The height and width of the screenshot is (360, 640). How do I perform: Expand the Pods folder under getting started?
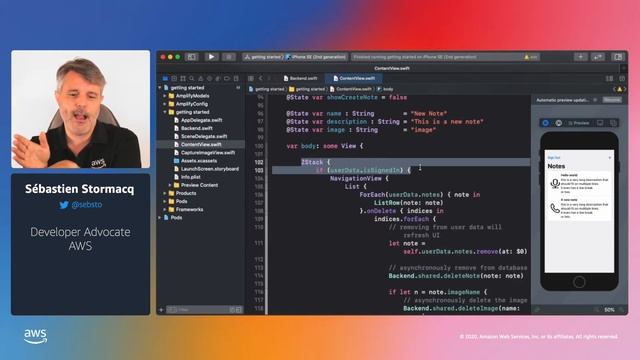click(165, 201)
